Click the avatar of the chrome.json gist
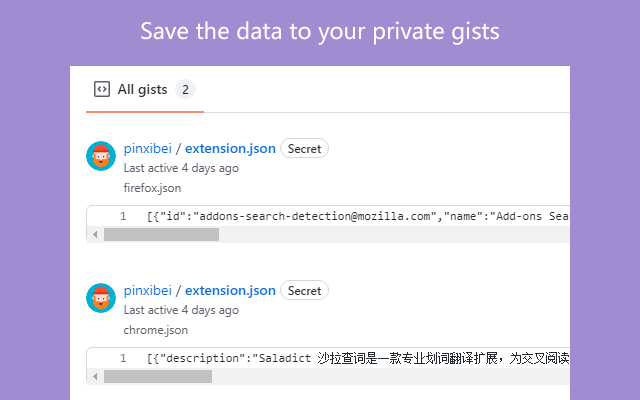This screenshot has width=640, height=400. pos(101,298)
